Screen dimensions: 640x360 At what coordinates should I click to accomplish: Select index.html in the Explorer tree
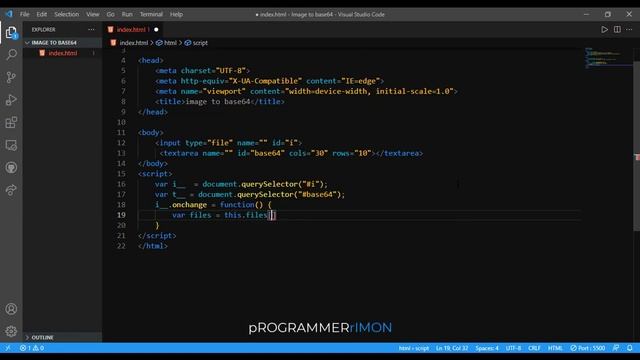pos(62,53)
